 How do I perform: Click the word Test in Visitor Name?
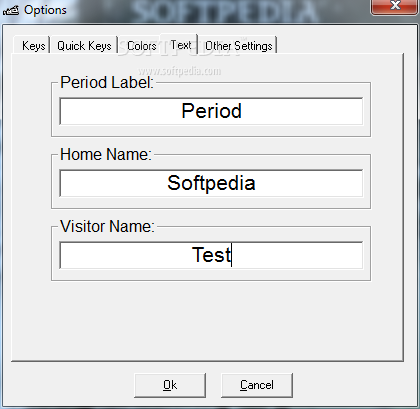coord(211,255)
